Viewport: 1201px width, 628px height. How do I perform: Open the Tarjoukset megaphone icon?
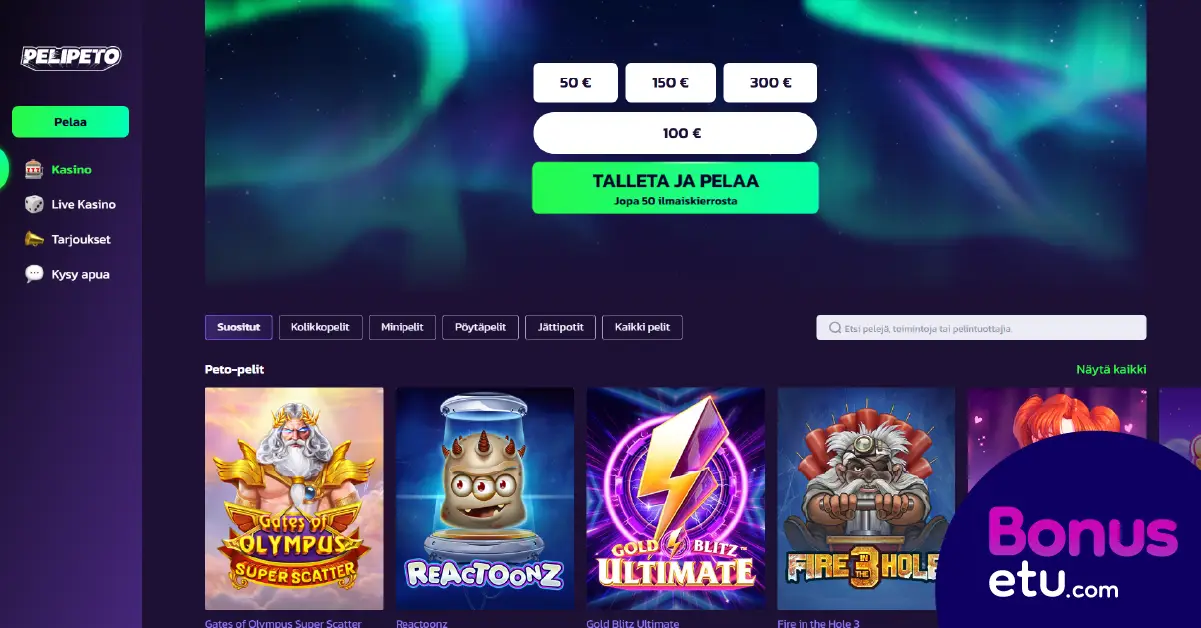click(x=34, y=239)
